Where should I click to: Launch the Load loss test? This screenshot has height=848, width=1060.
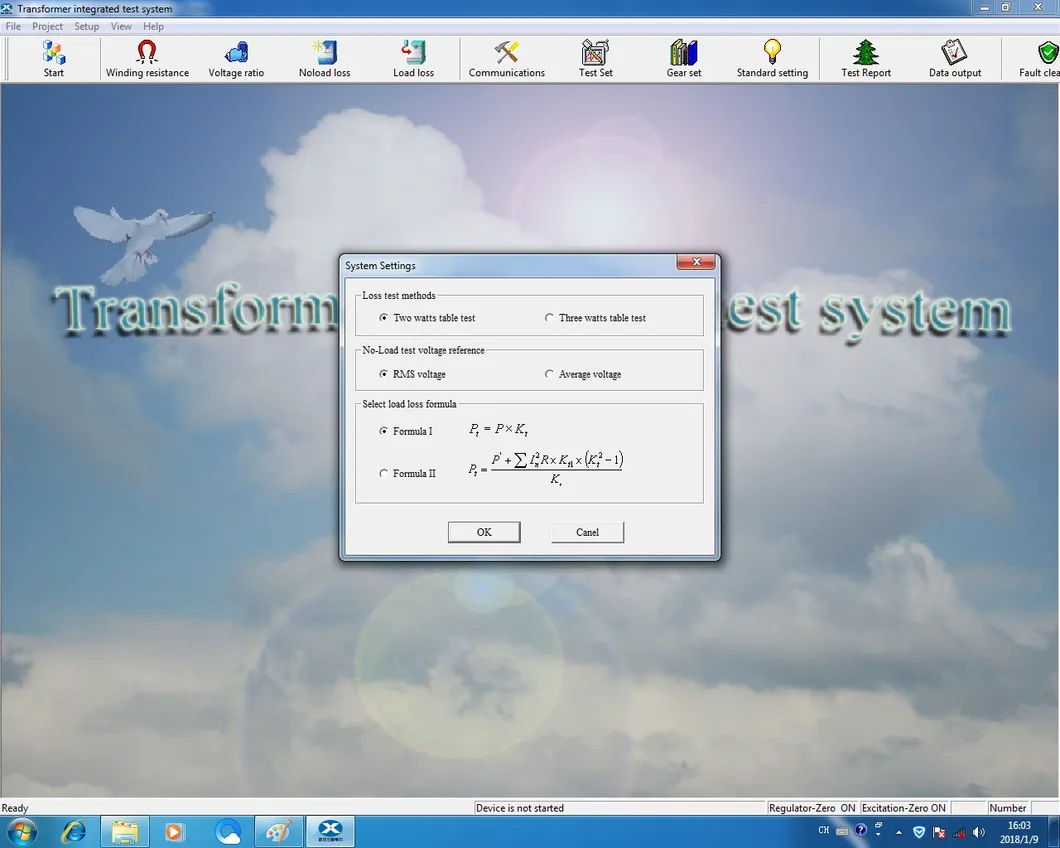click(413, 58)
